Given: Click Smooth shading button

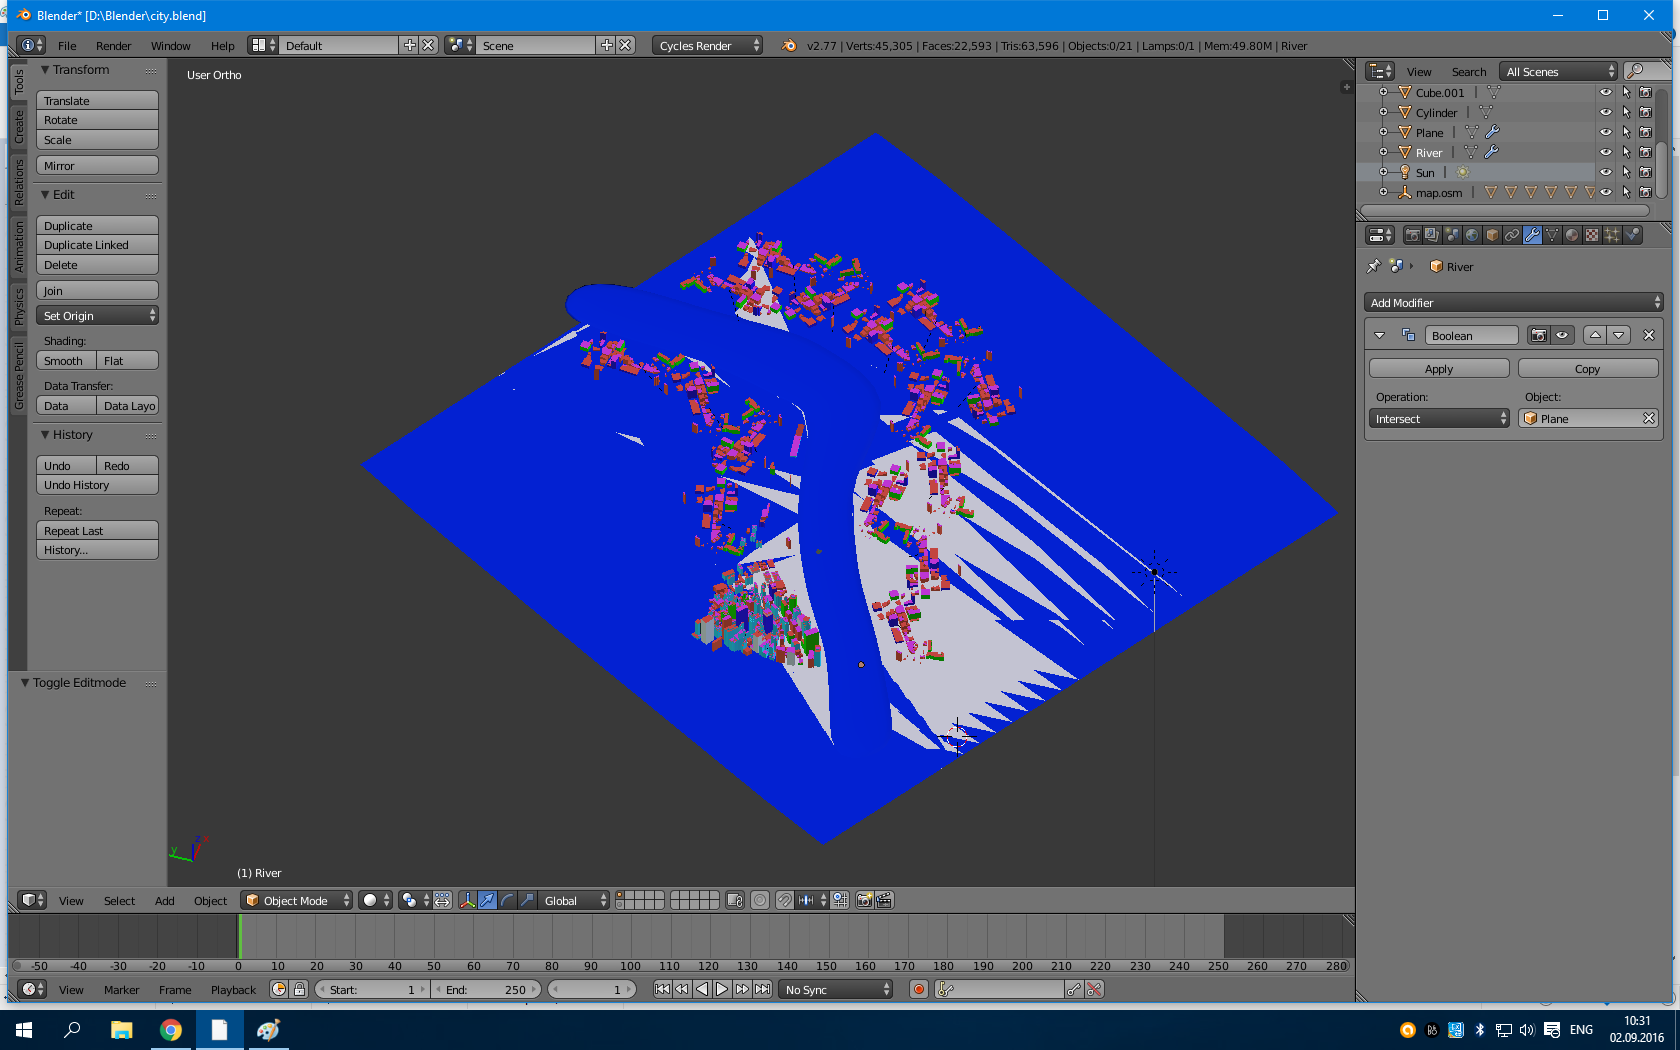Looking at the screenshot, I should [66, 360].
